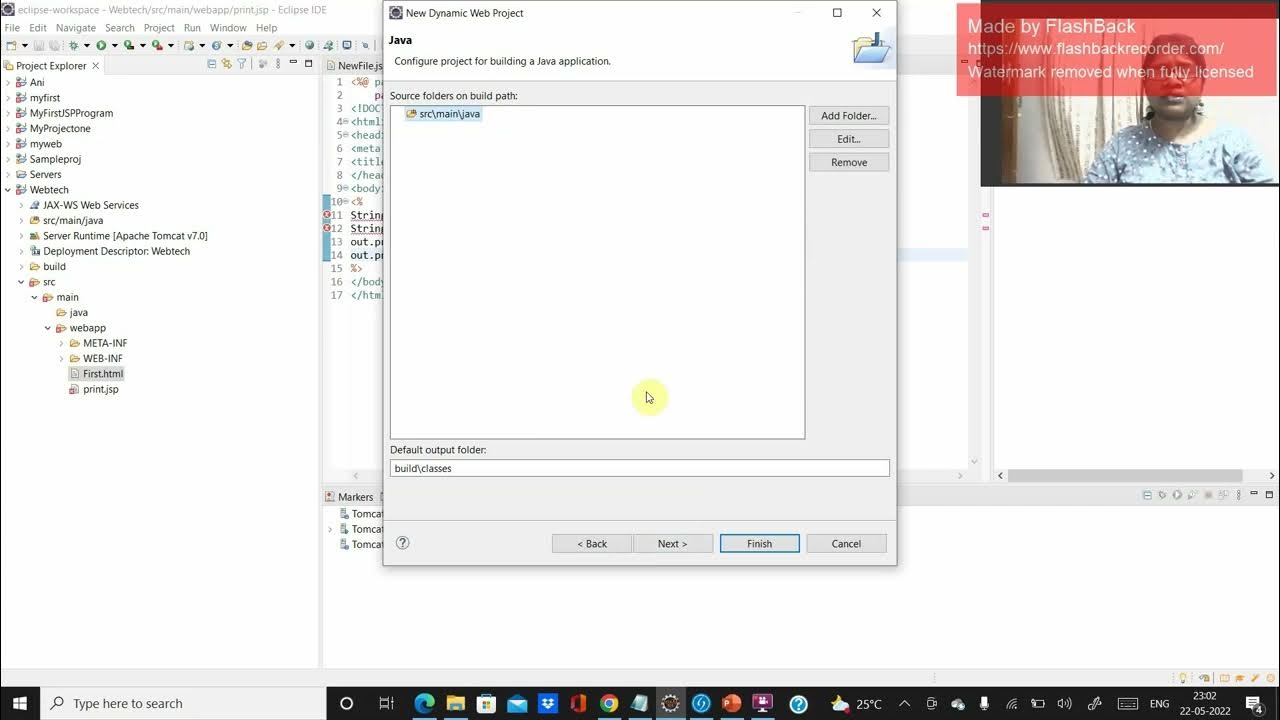
Task: Close the Project Explorer view tab
Action: (x=96, y=65)
